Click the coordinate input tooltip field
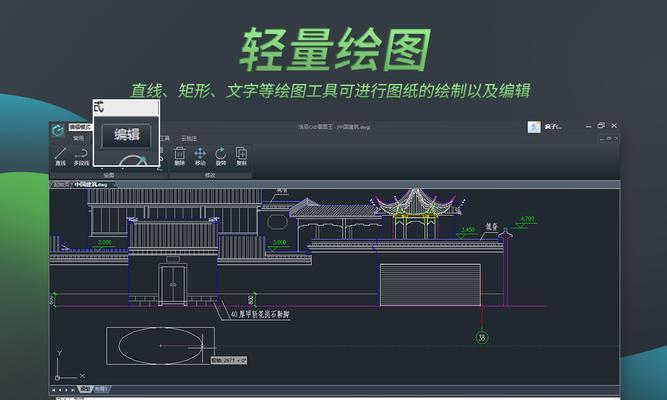Screen dimensions: 667x400 pyautogui.click(x=229, y=360)
